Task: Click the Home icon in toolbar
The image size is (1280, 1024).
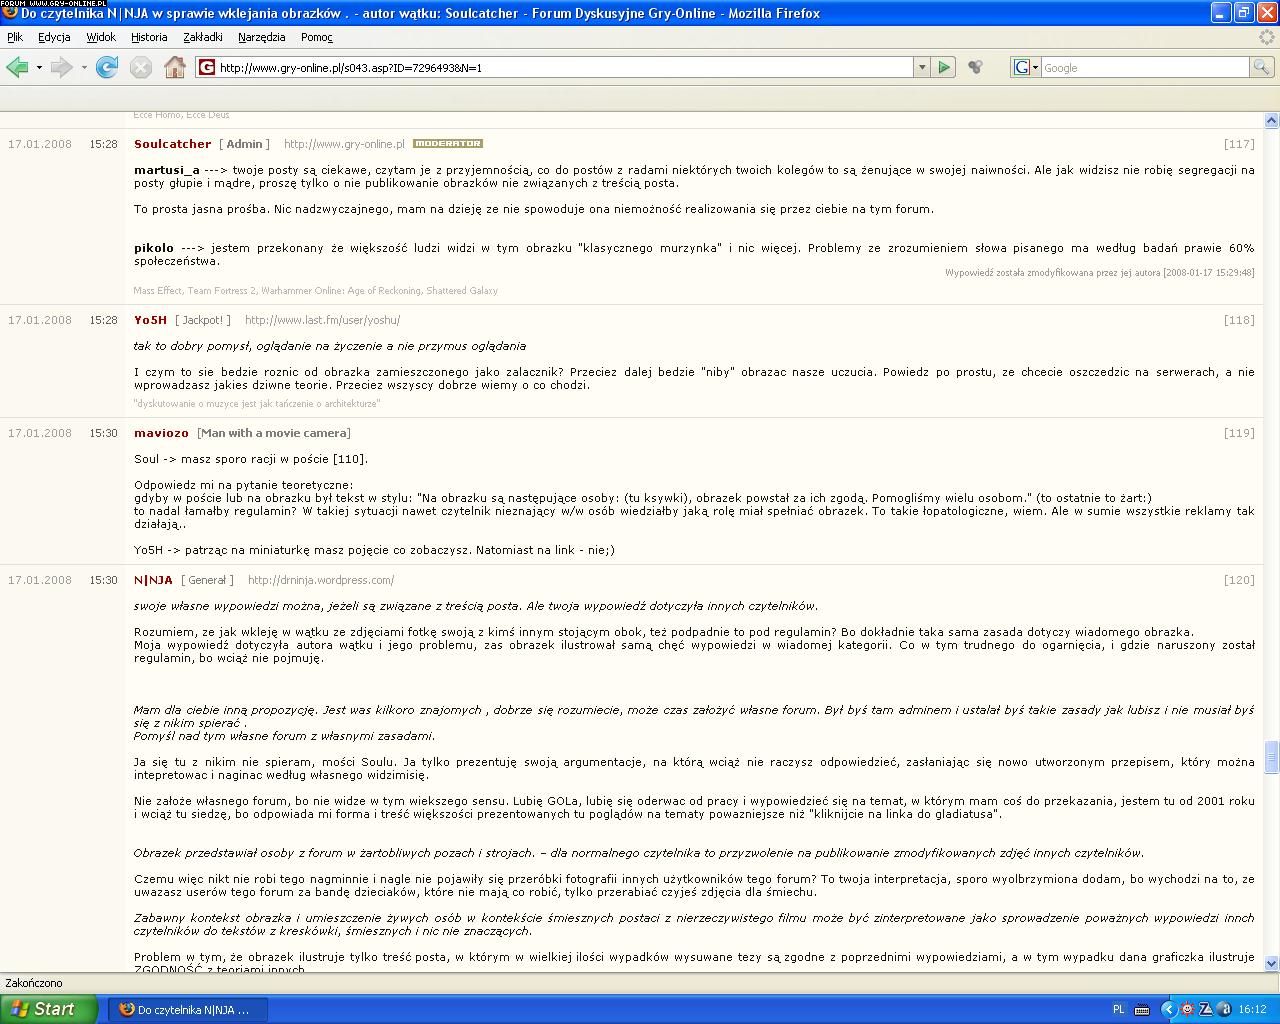Action: [175, 67]
